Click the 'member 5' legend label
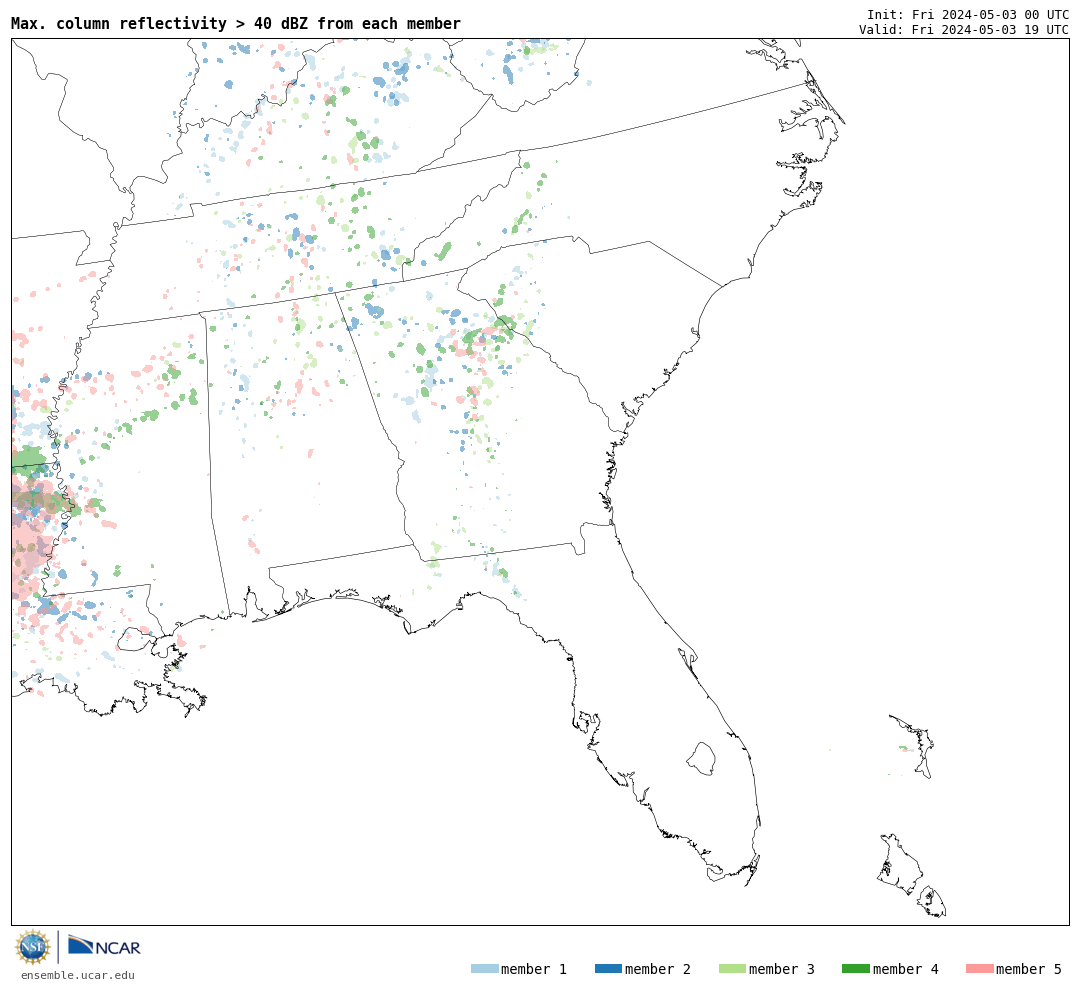Screen dimensions: 1080x988 point(1029,969)
